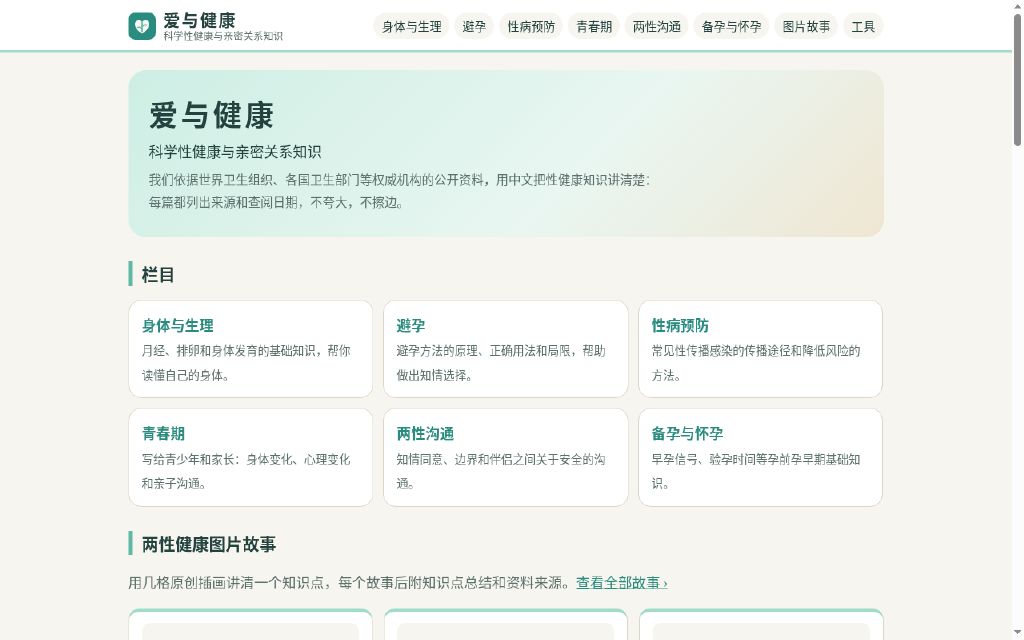
Task: Click the hero subtitle 科学性健康与亲密关系知识
Action: (x=234, y=152)
